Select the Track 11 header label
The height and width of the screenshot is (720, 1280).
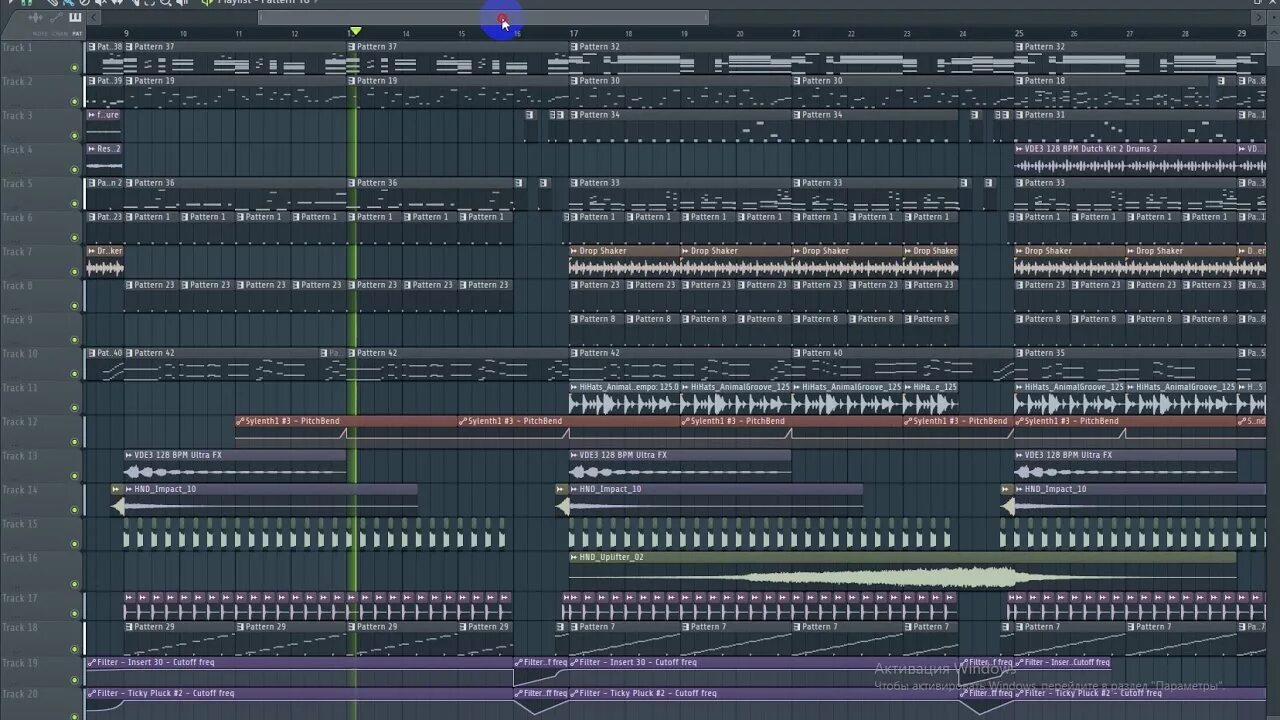coord(19,388)
